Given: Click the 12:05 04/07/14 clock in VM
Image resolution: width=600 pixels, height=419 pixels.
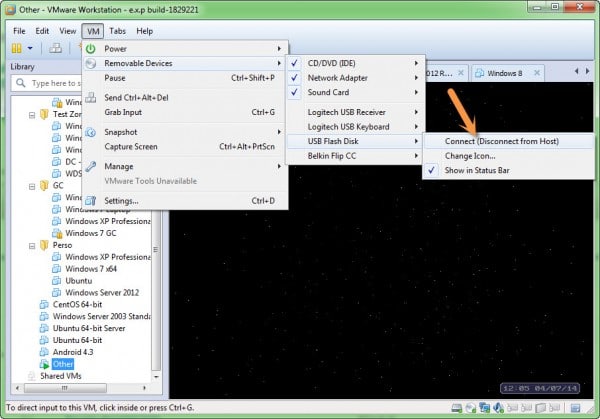Looking at the screenshot, I should pyautogui.click(x=540, y=388).
